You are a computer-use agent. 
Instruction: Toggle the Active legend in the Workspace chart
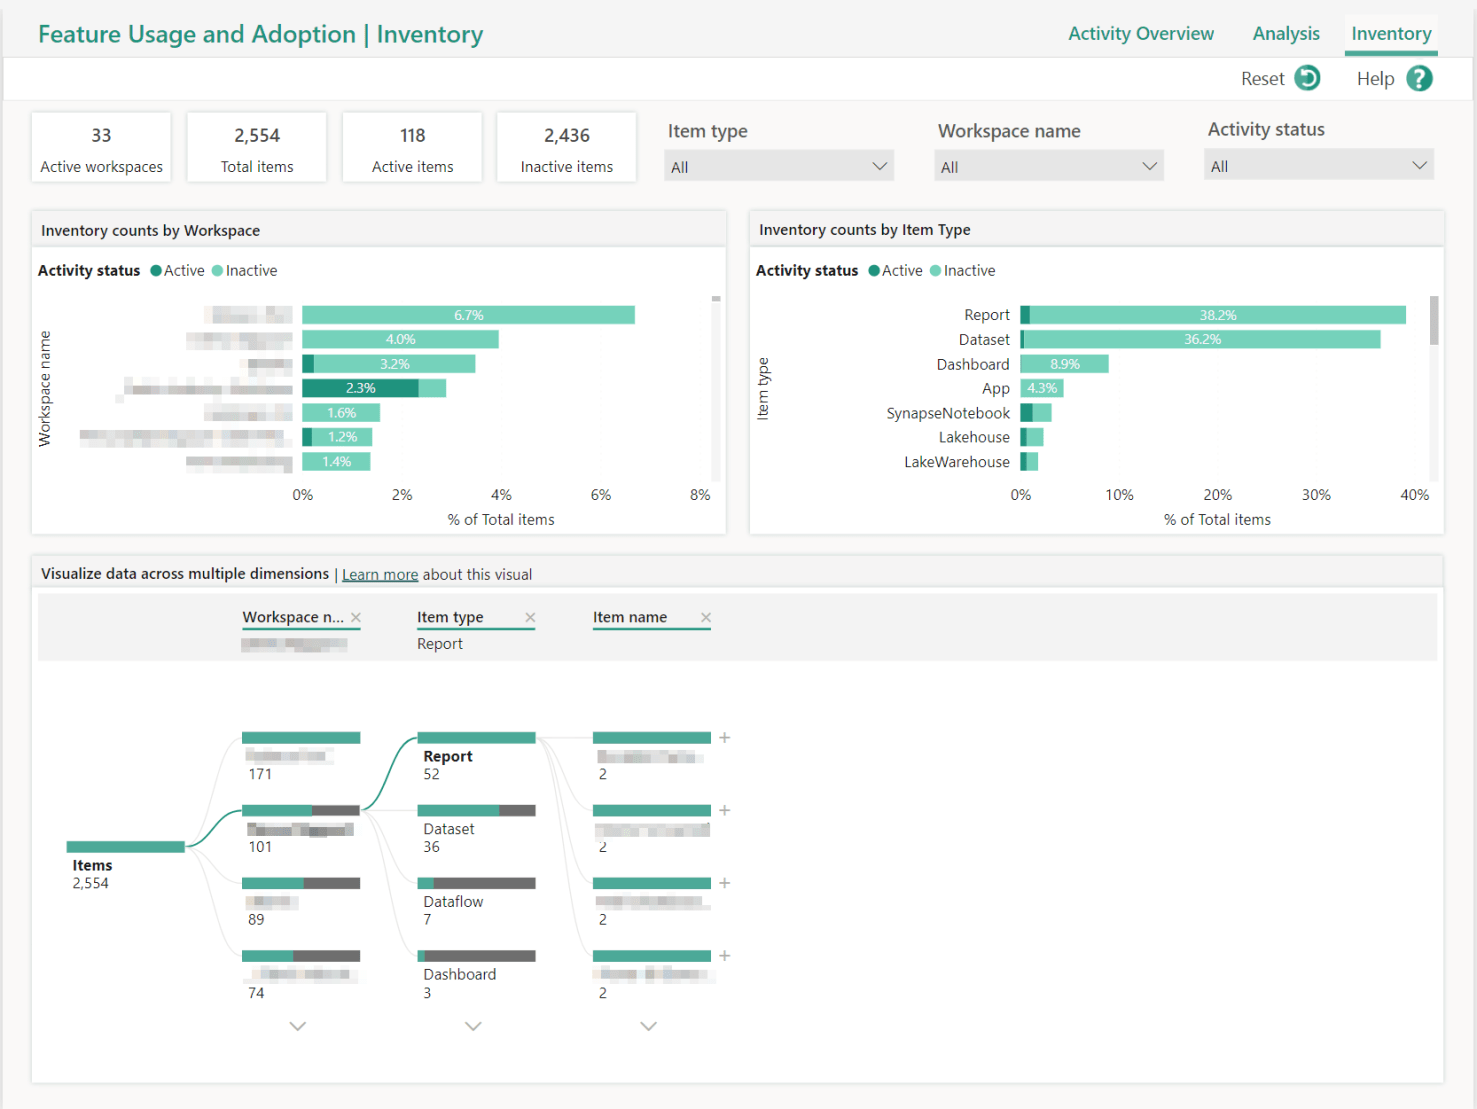tap(177, 270)
